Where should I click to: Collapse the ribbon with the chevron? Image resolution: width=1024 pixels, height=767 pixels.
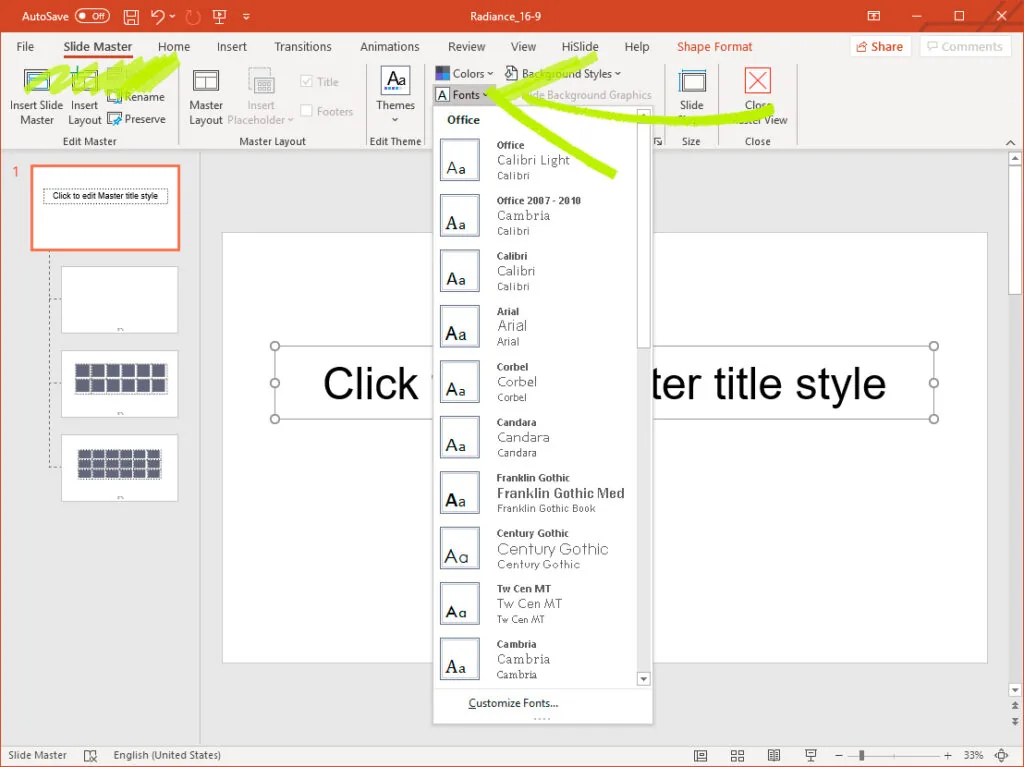[1010, 142]
